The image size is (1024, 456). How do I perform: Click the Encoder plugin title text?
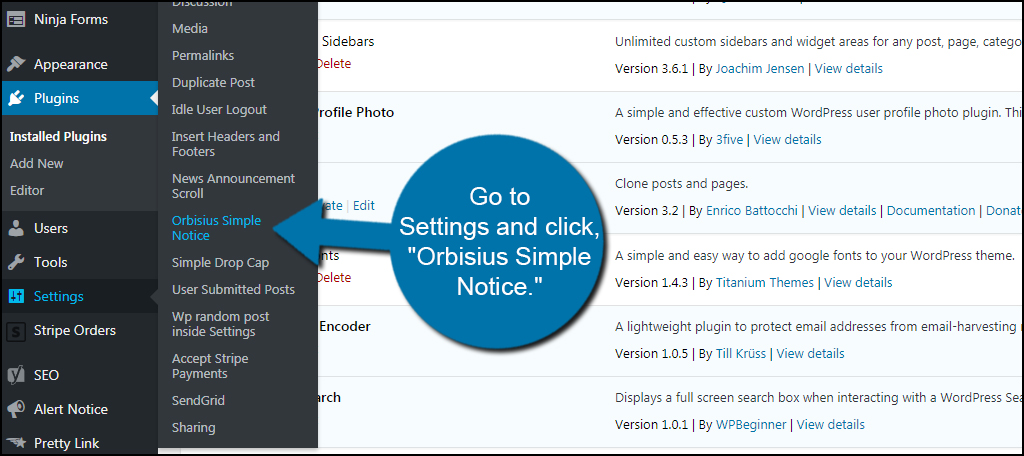(x=345, y=327)
